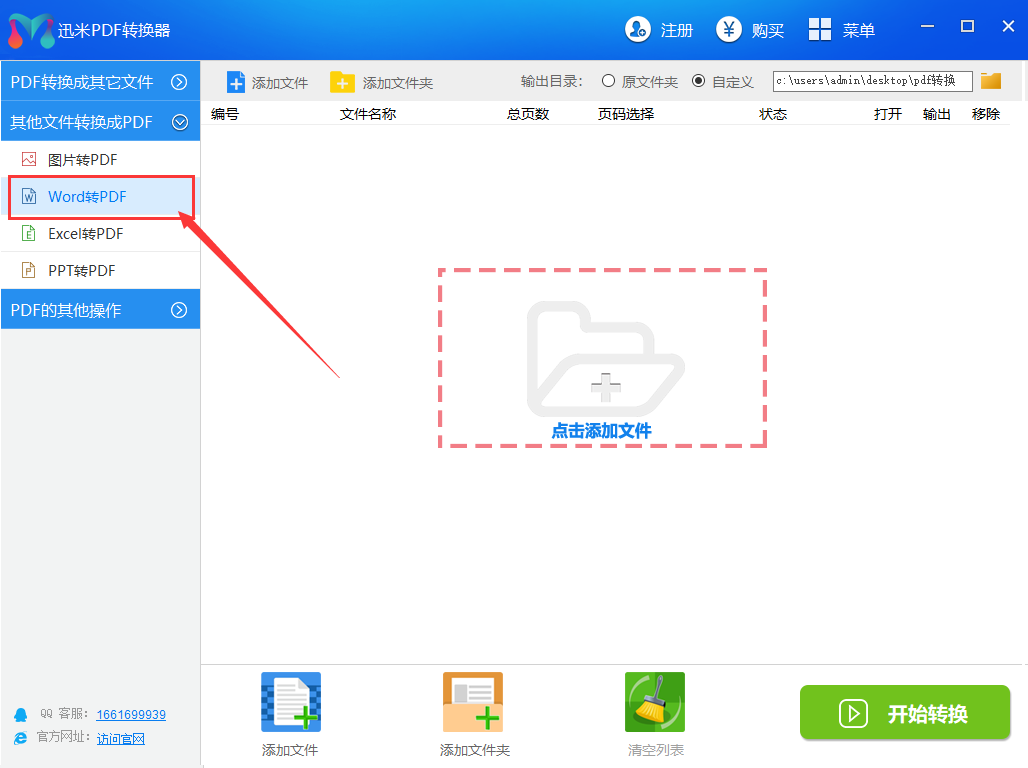
Task: Select Excel转PDF conversion option
Action: [x=85, y=234]
